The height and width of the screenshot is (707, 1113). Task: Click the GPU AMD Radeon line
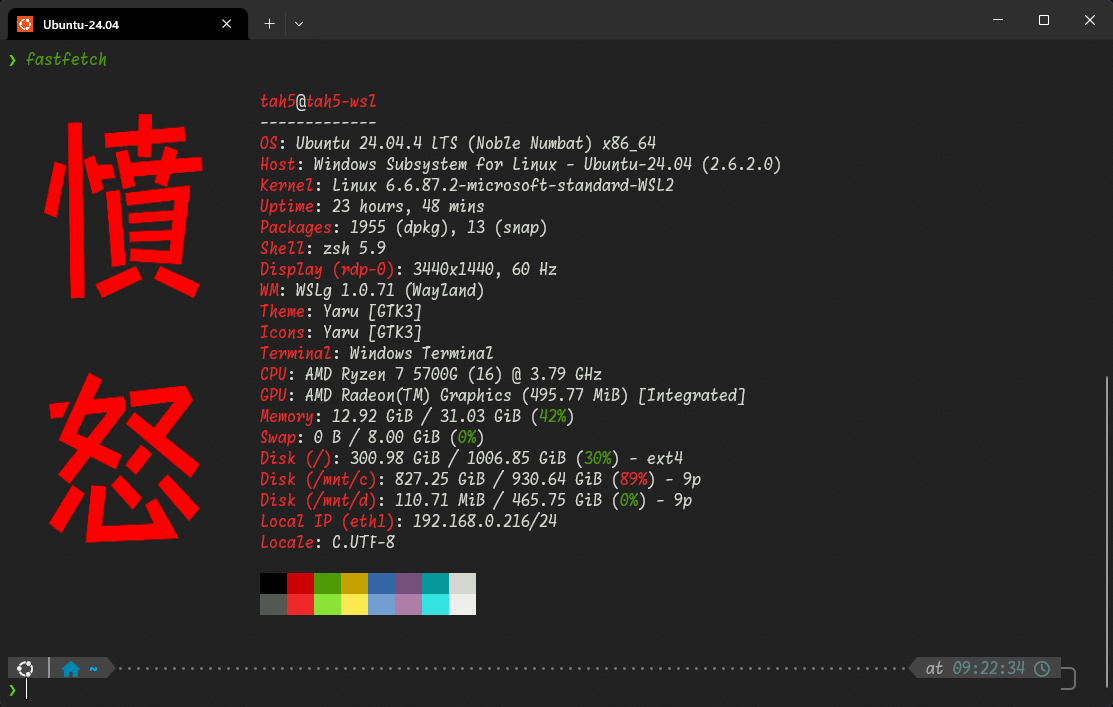(503, 395)
